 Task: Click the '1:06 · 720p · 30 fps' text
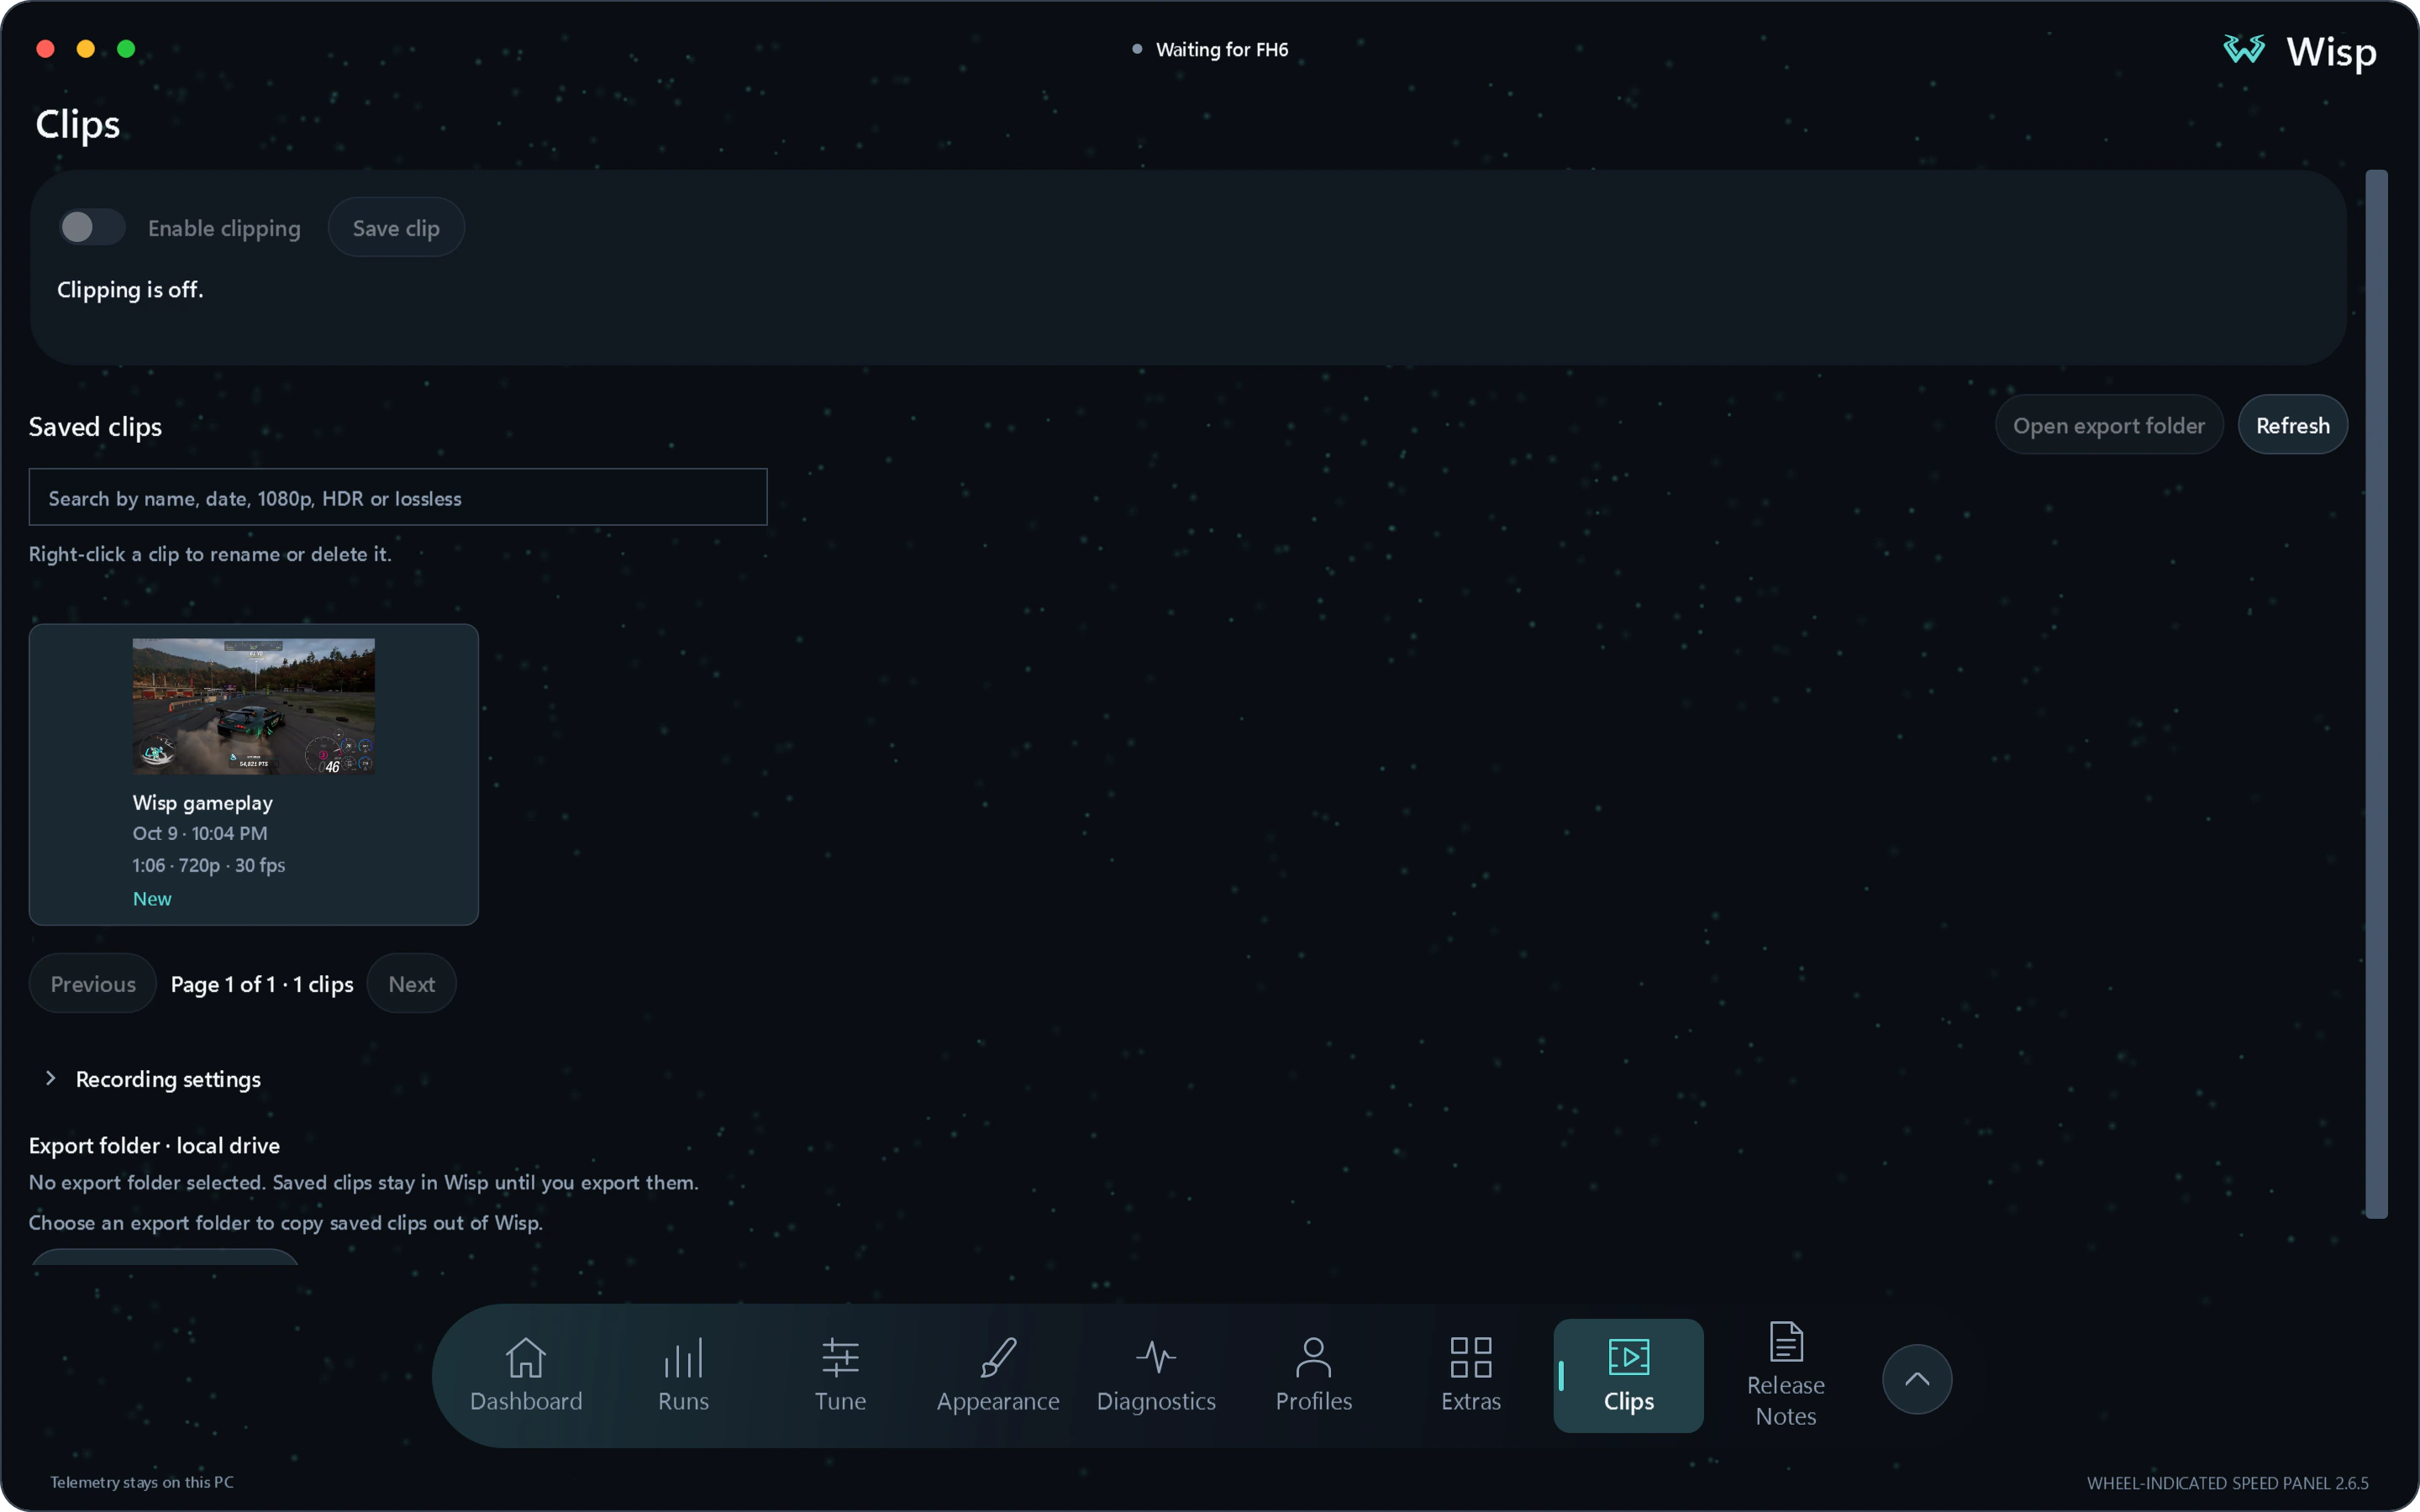[x=209, y=865]
